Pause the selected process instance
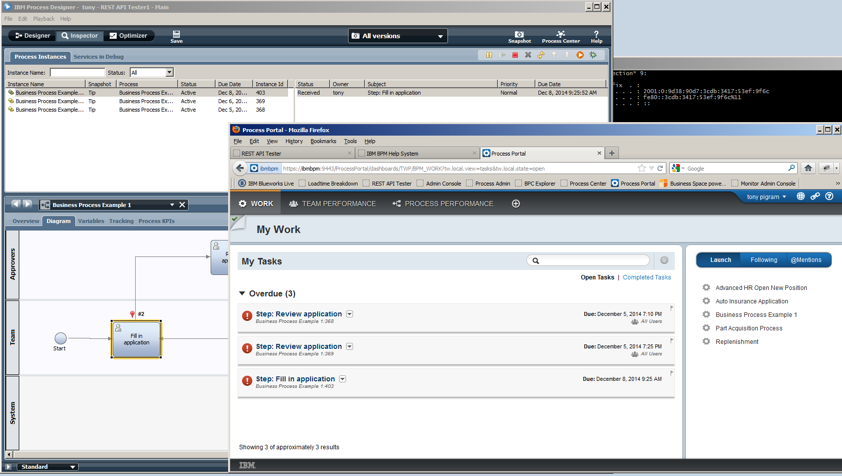 point(489,55)
